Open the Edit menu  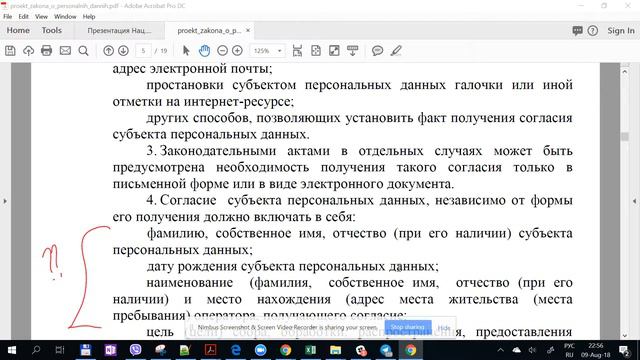click(23, 17)
